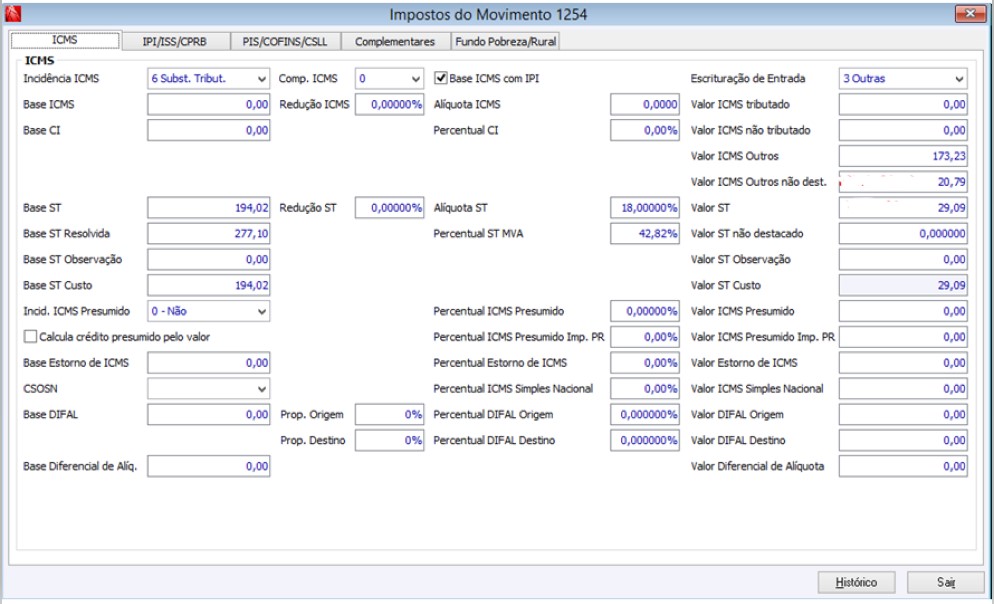Click Valor ICMS Outros não dest. field
Screen dimensions: 994x604
click(903, 182)
